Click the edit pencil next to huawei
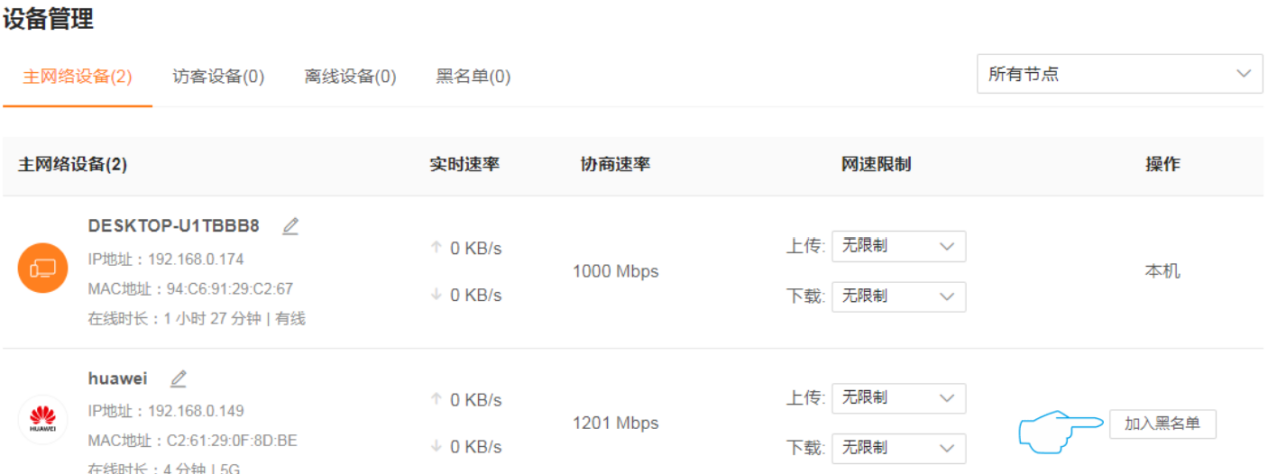Screen dimensions: 1268x474 pyautogui.click(x=178, y=378)
